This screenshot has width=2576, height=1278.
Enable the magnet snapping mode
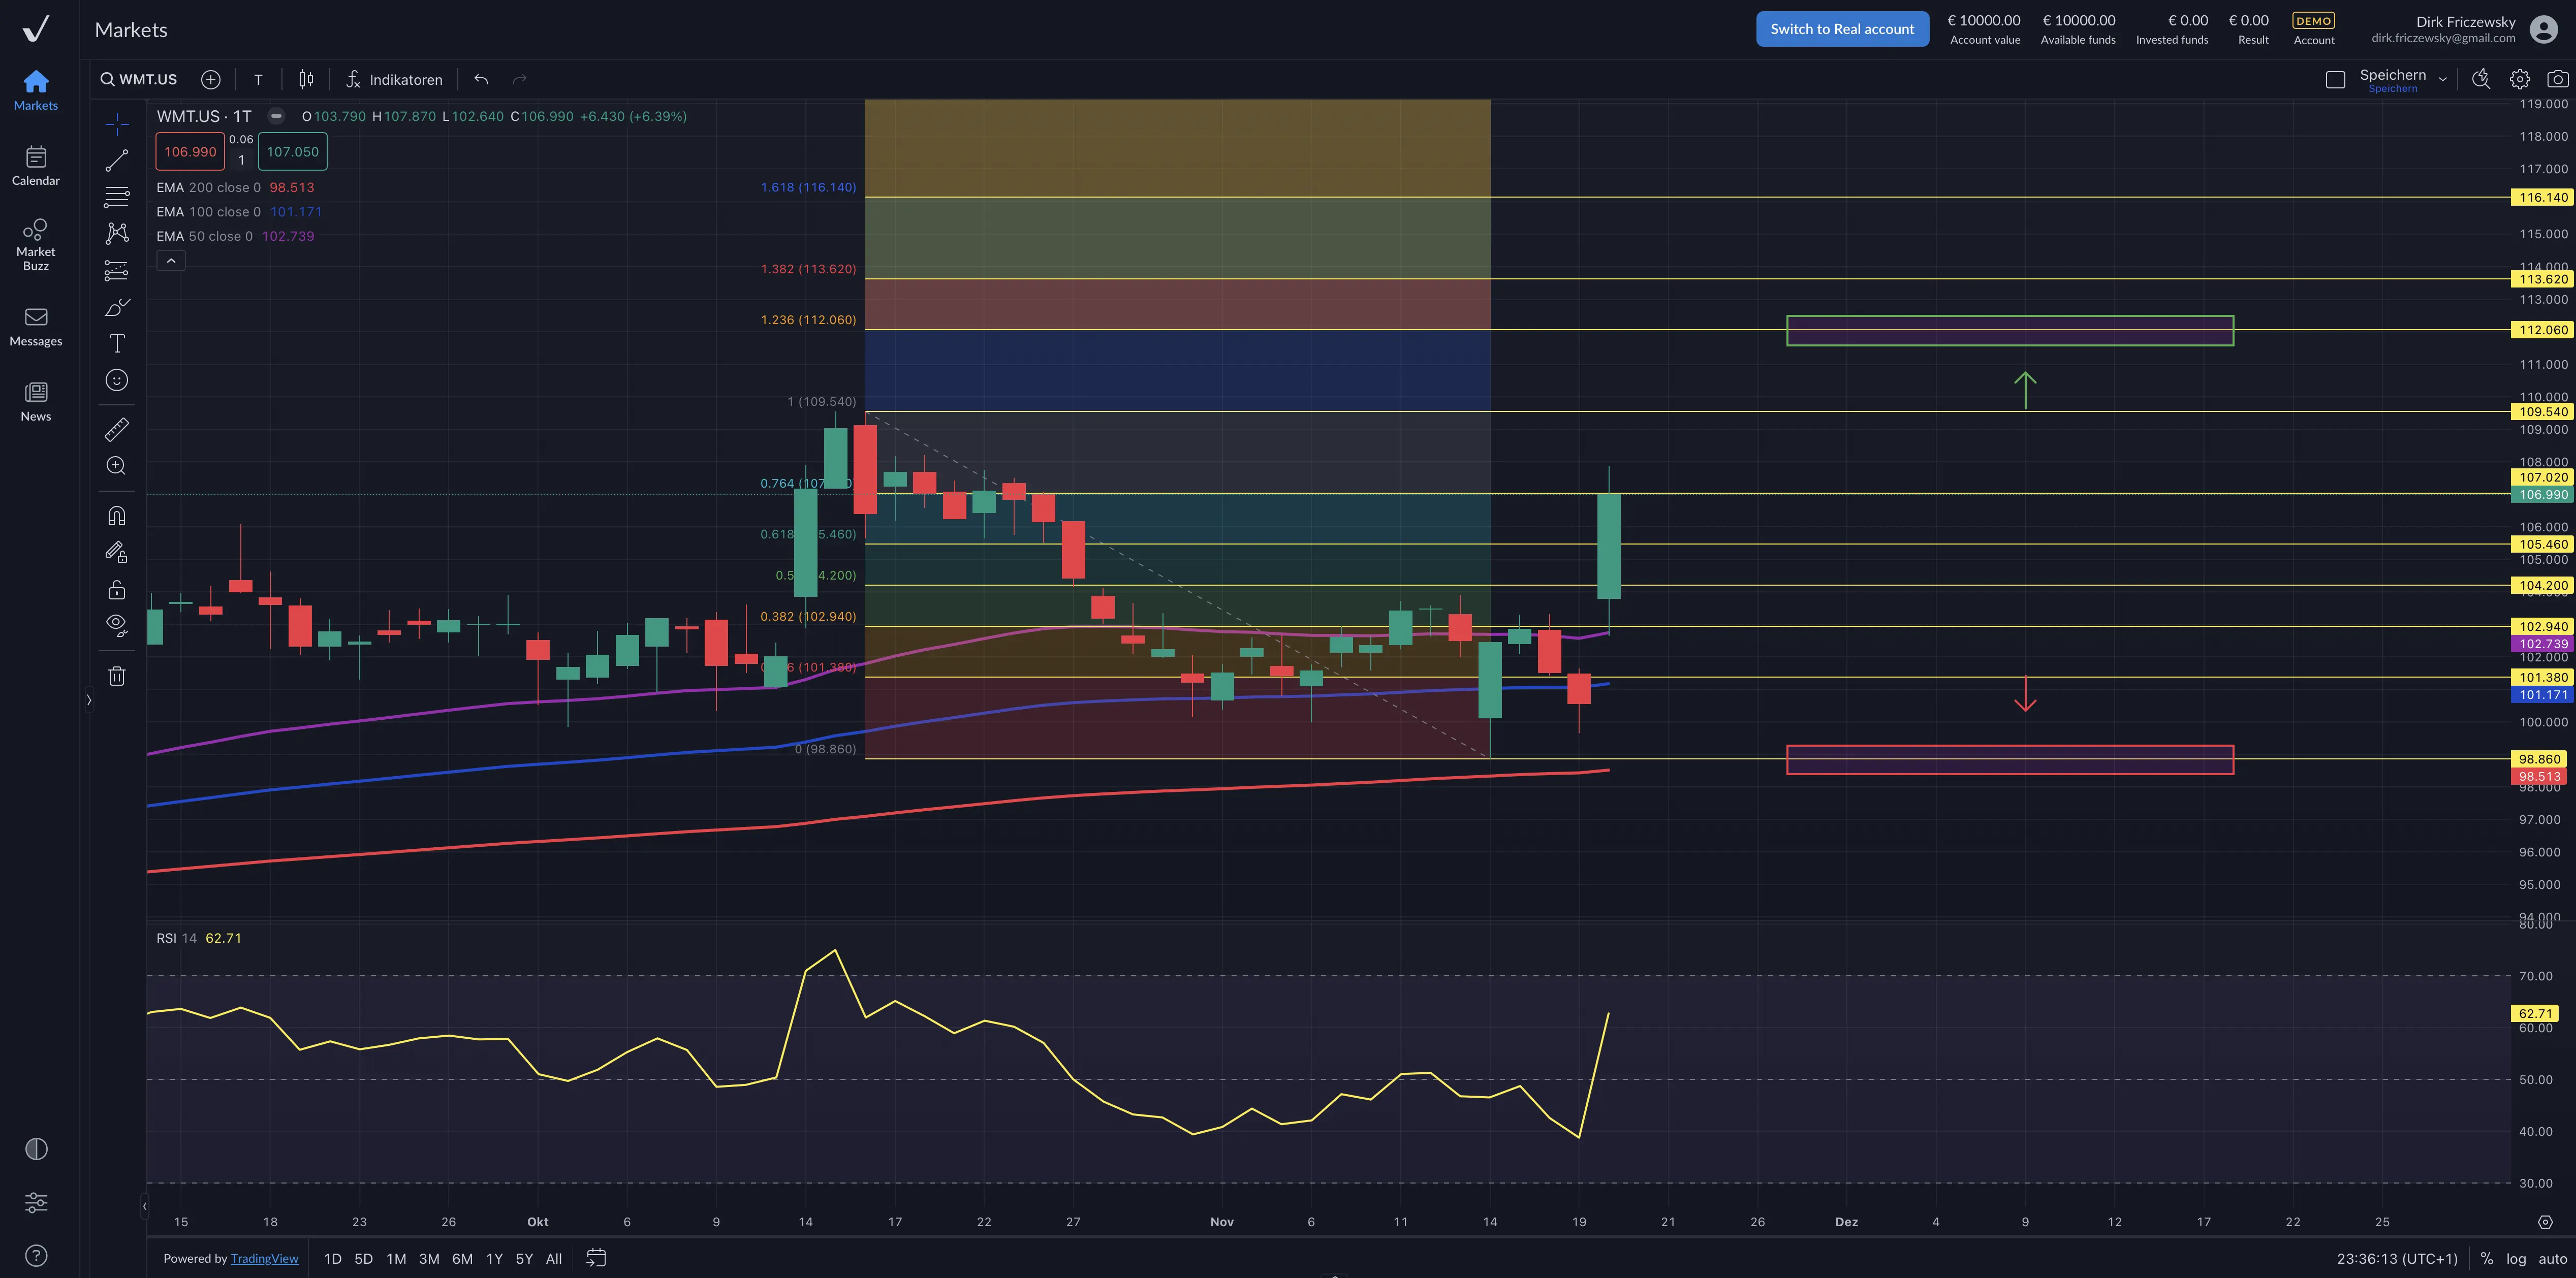click(x=117, y=516)
